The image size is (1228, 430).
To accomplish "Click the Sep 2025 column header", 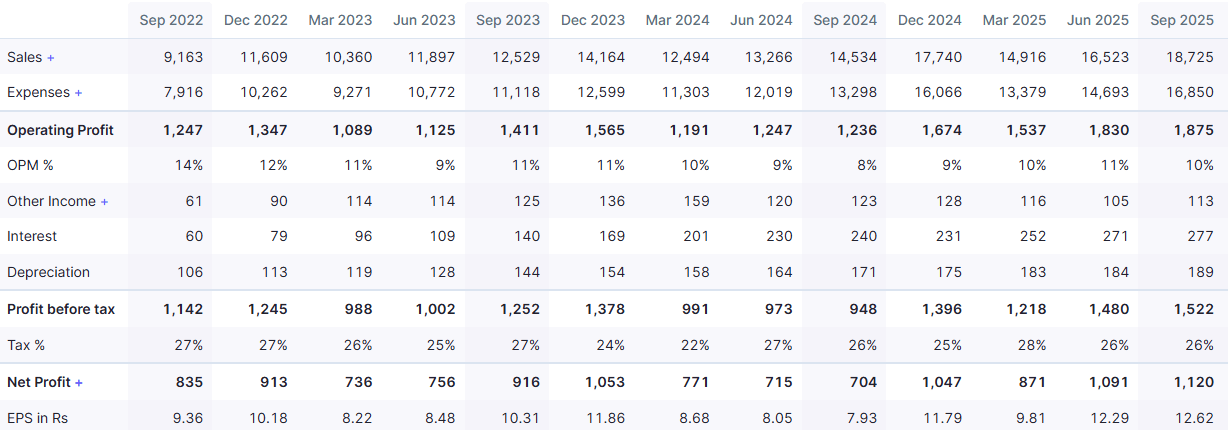I will (x=1182, y=20).
